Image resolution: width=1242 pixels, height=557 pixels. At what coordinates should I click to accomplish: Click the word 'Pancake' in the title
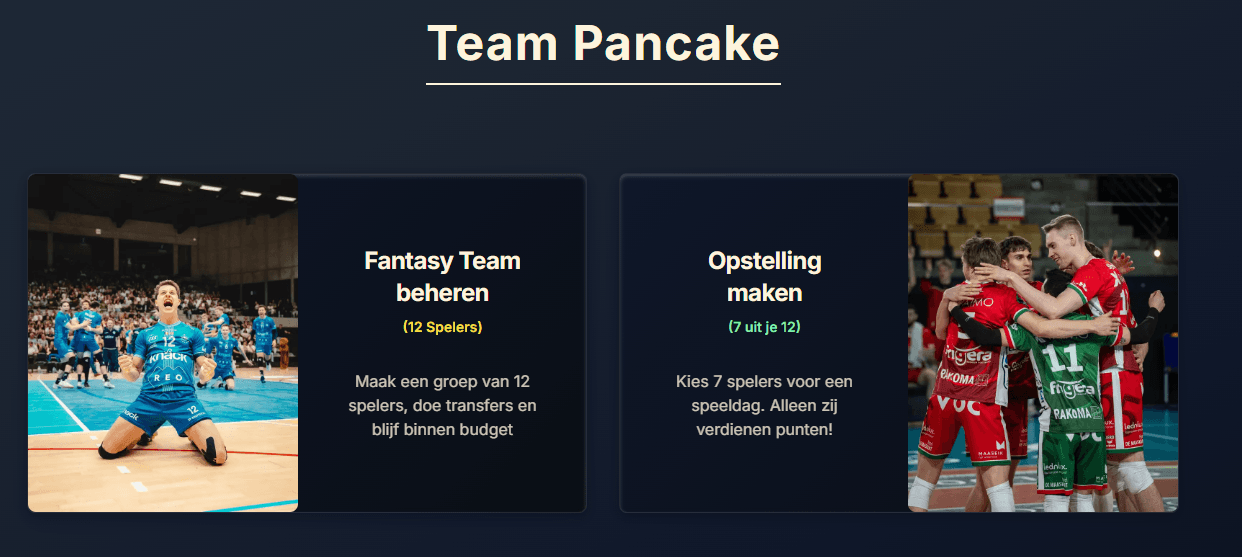click(677, 44)
